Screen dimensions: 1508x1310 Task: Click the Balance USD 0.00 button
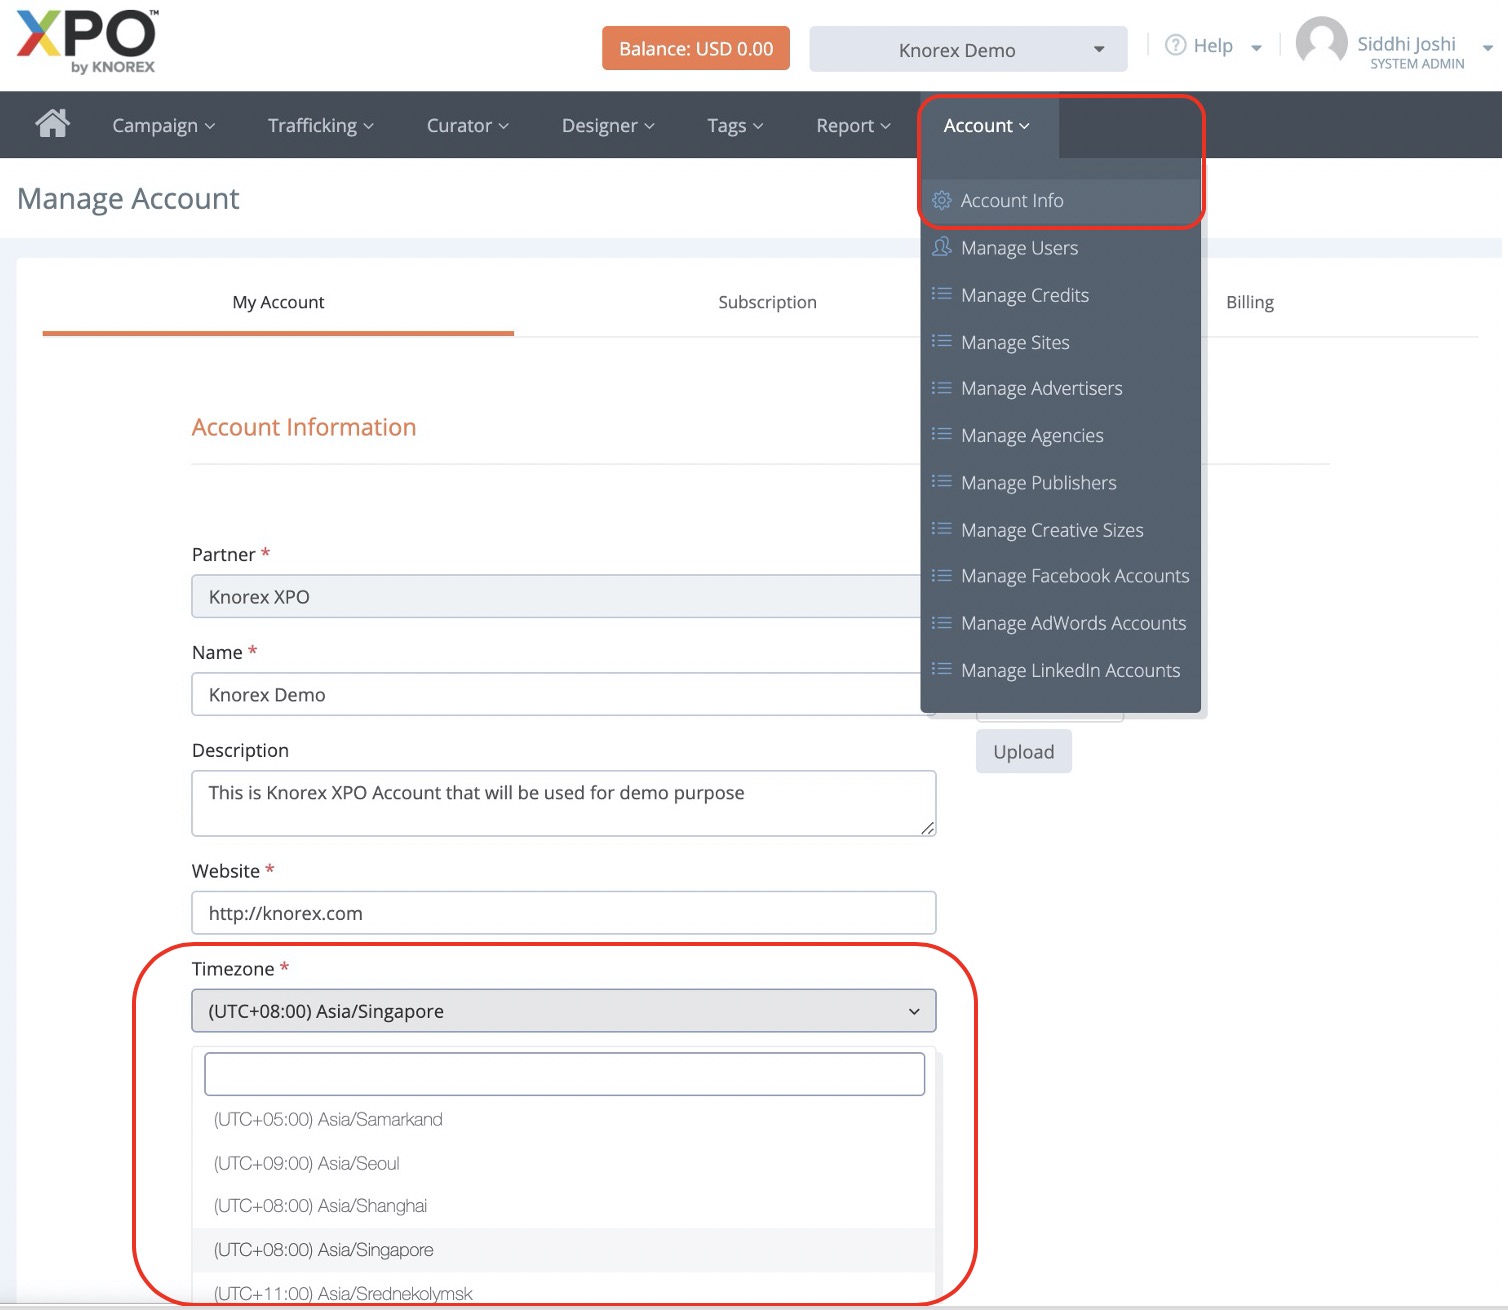click(695, 49)
